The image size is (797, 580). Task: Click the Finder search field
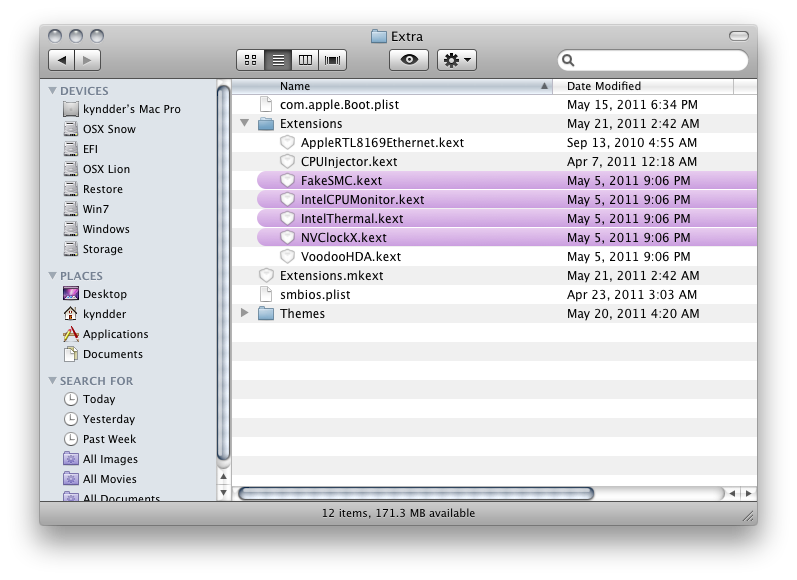point(653,60)
